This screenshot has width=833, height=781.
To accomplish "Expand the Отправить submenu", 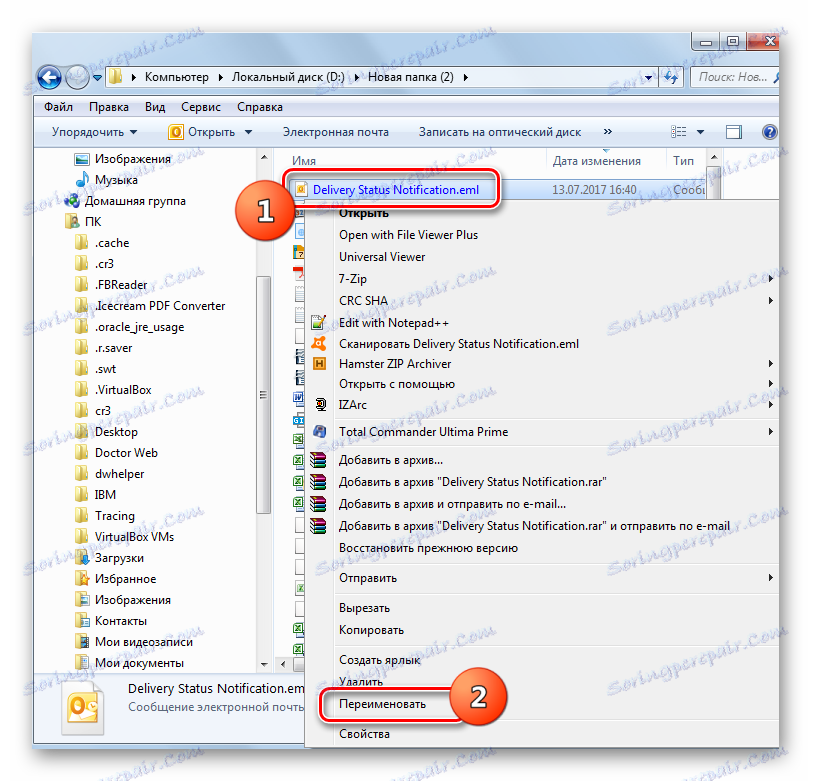I will pyautogui.click(x=770, y=578).
